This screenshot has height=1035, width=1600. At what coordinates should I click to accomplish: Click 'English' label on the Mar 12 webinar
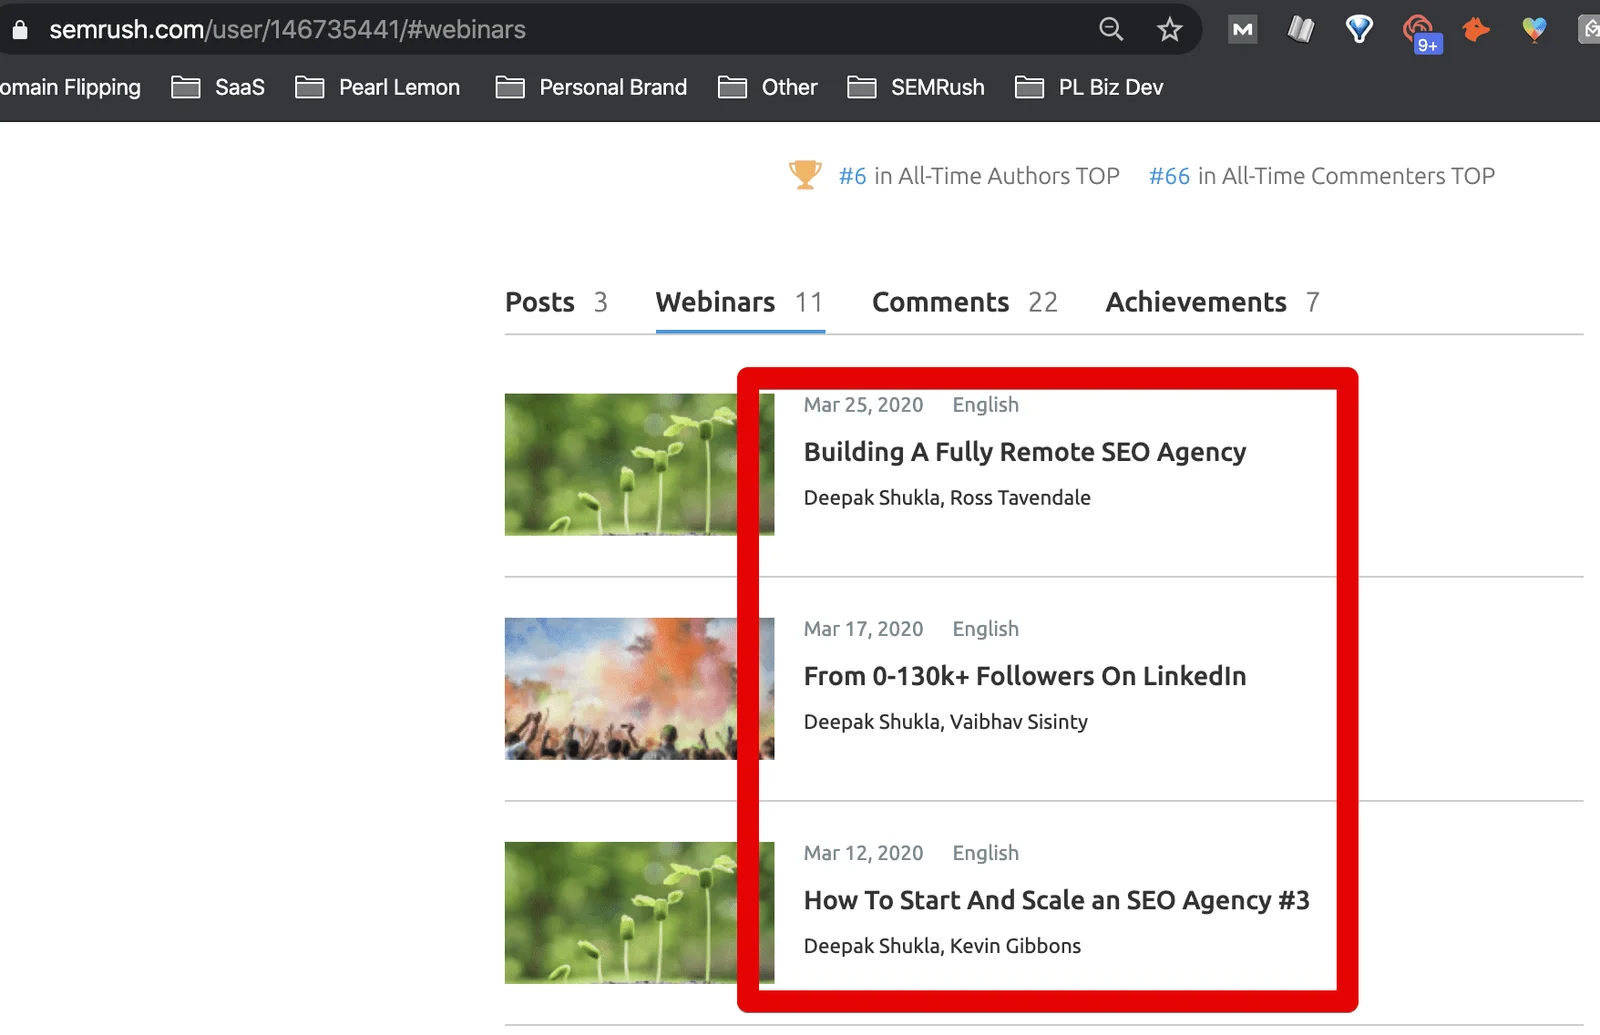pos(985,852)
